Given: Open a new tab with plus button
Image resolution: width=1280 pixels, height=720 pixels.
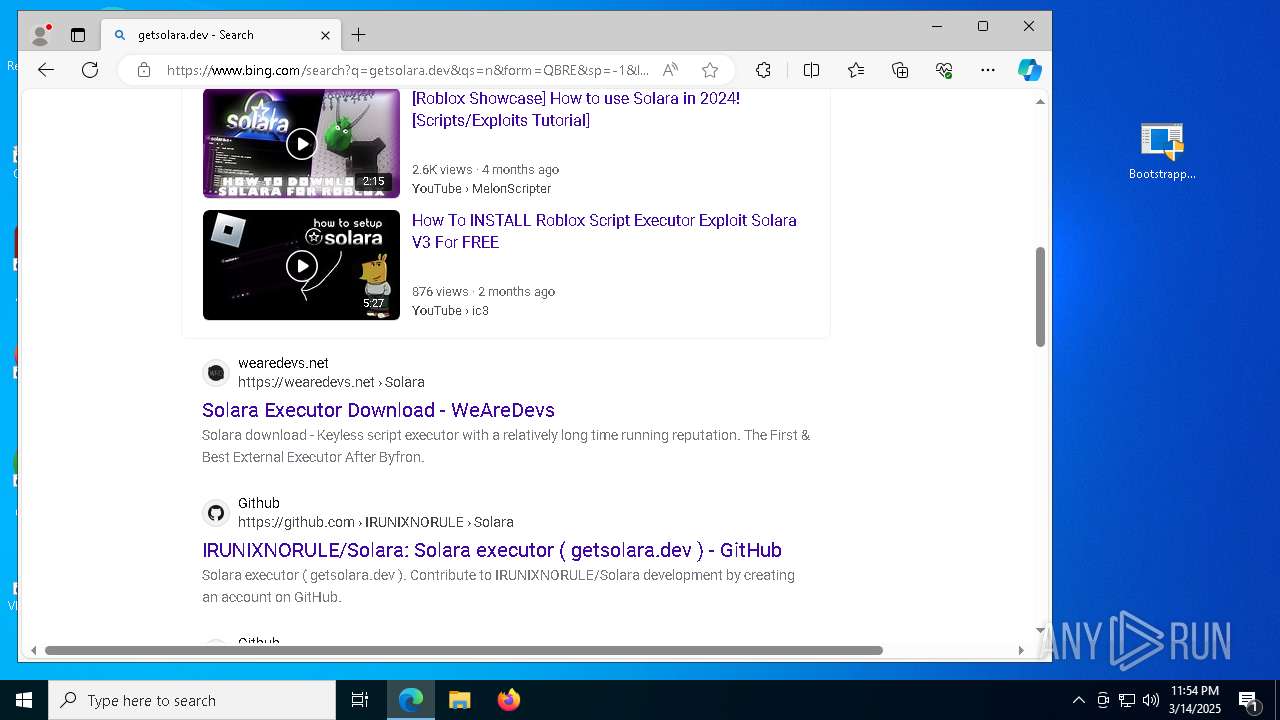Looking at the screenshot, I should click(358, 35).
